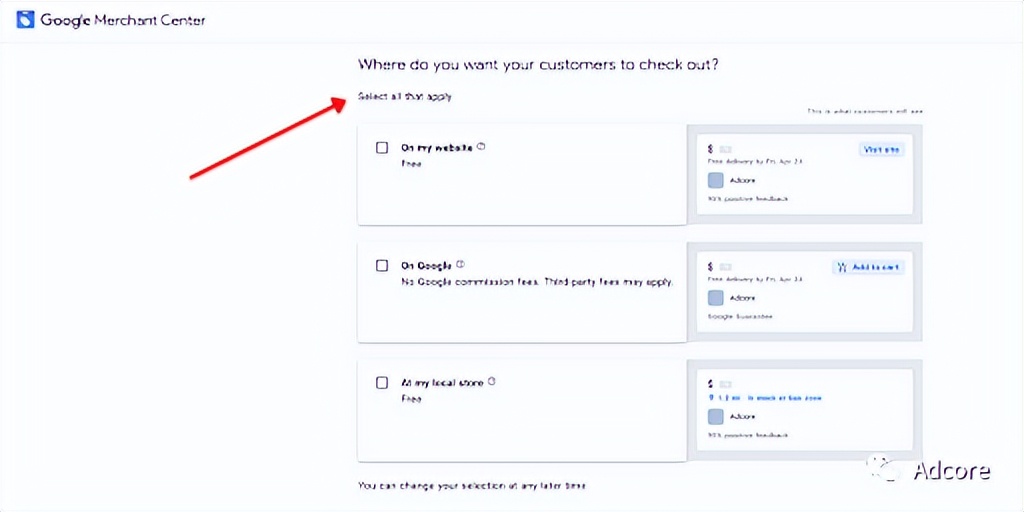
Task: Click the info icon beside On my website
Action: click(481, 147)
